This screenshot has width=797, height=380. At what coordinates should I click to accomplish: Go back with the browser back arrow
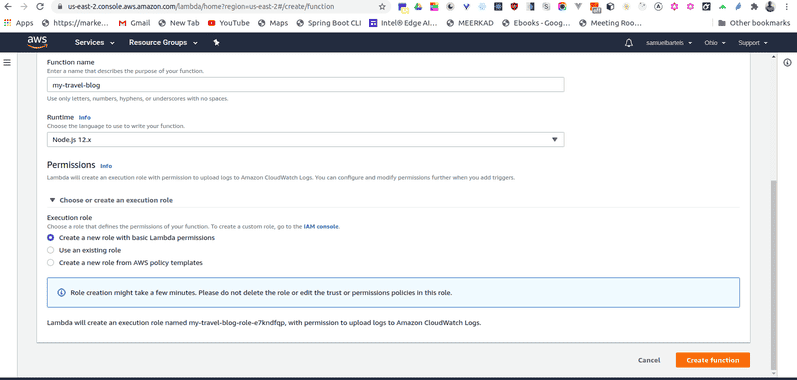[8, 7]
